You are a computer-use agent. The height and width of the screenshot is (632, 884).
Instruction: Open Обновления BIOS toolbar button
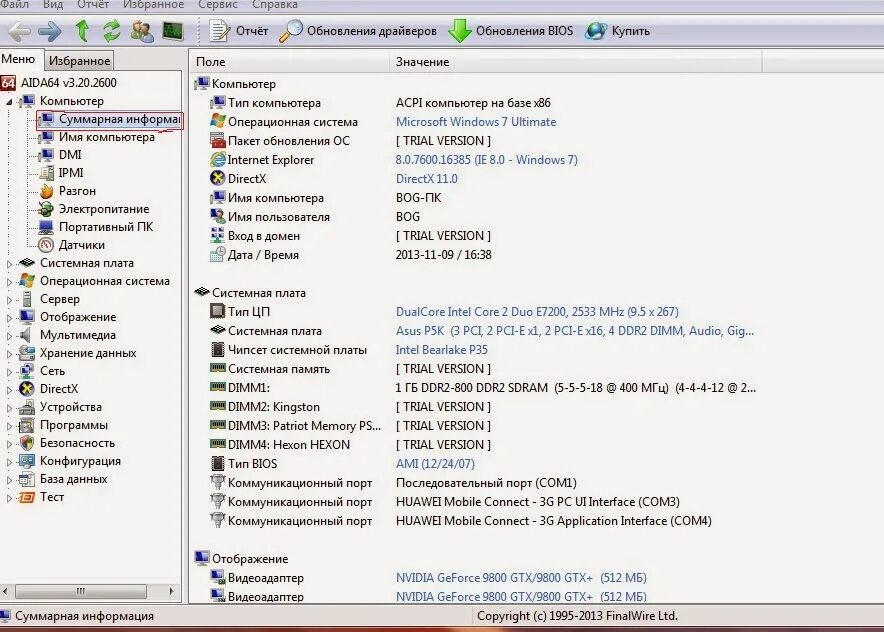(511, 31)
